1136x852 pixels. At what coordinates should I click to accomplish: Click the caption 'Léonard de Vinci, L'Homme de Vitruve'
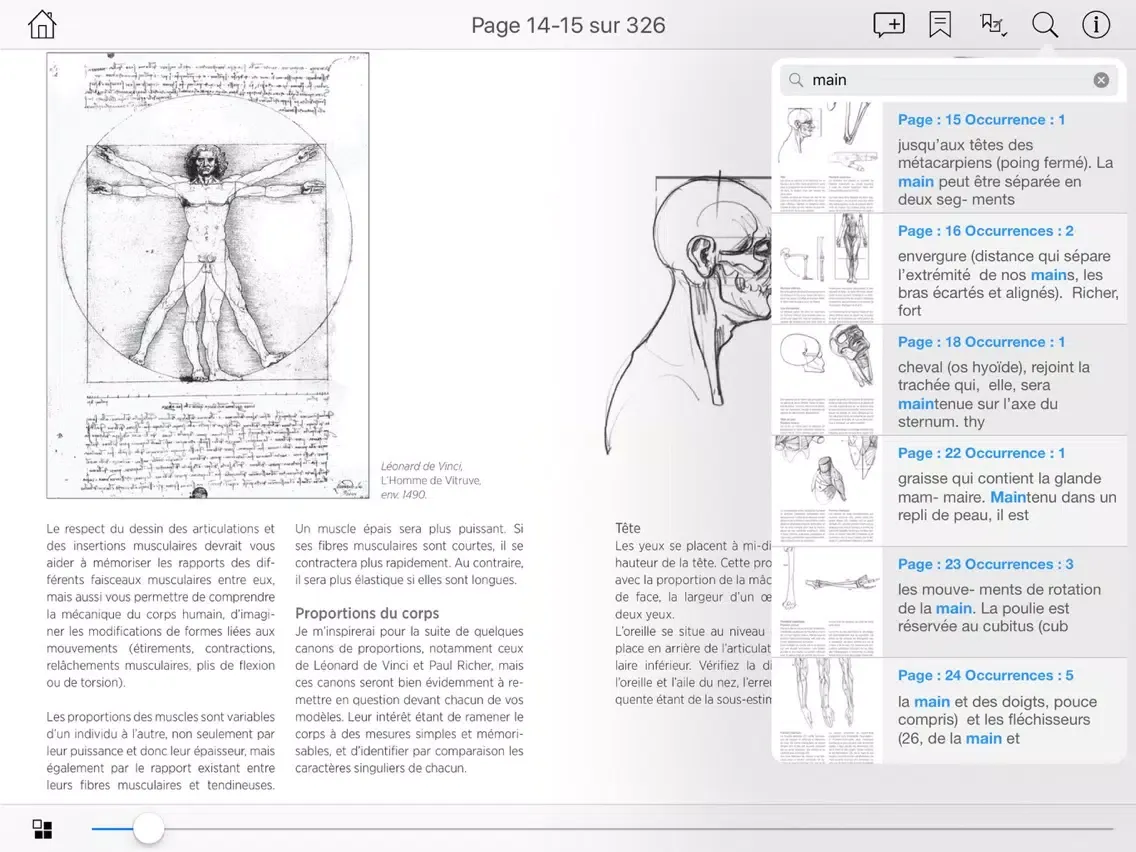[x=430, y=473]
